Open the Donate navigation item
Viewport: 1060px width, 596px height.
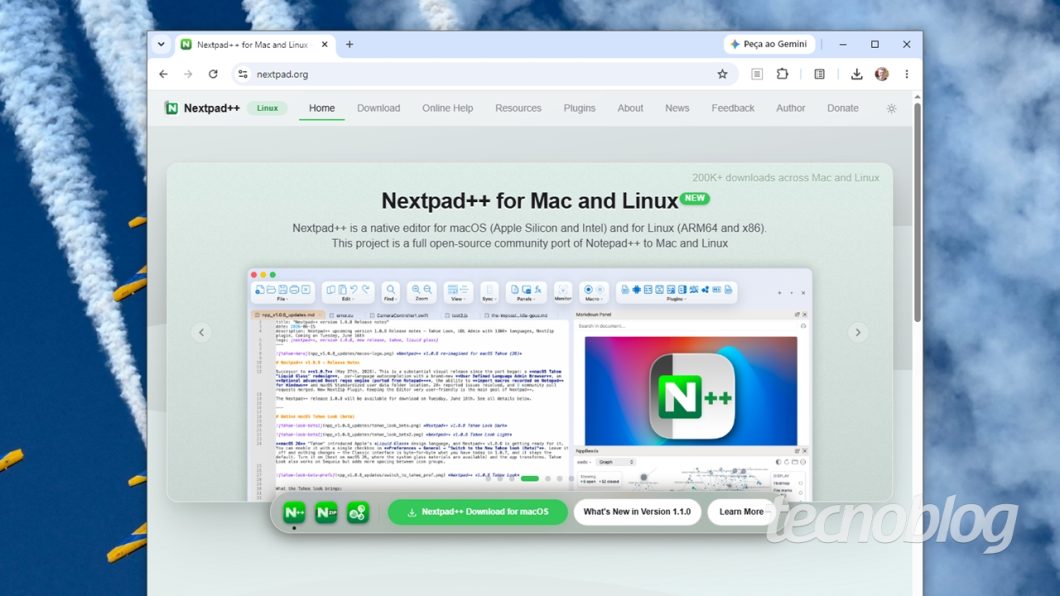point(842,108)
